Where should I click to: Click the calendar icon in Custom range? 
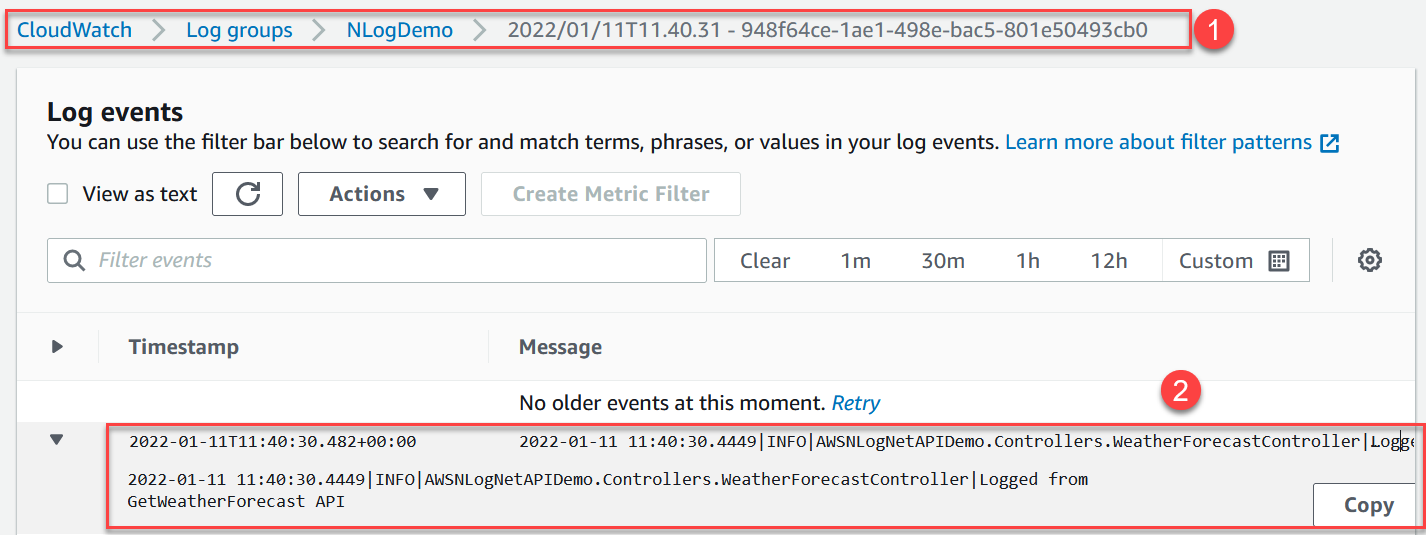tap(1278, 260)
